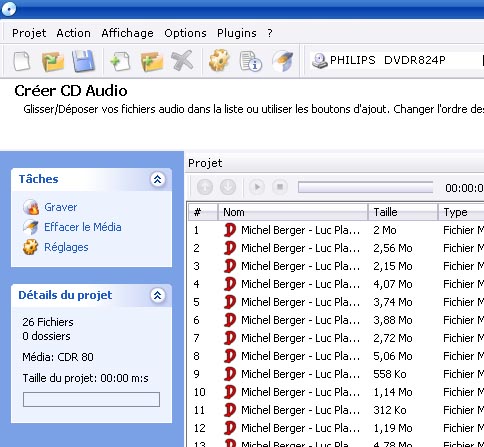This screenshot has height=447, width=484.
Task: Select track 10 sized 1,14 Mo
Action: (336, 392)
